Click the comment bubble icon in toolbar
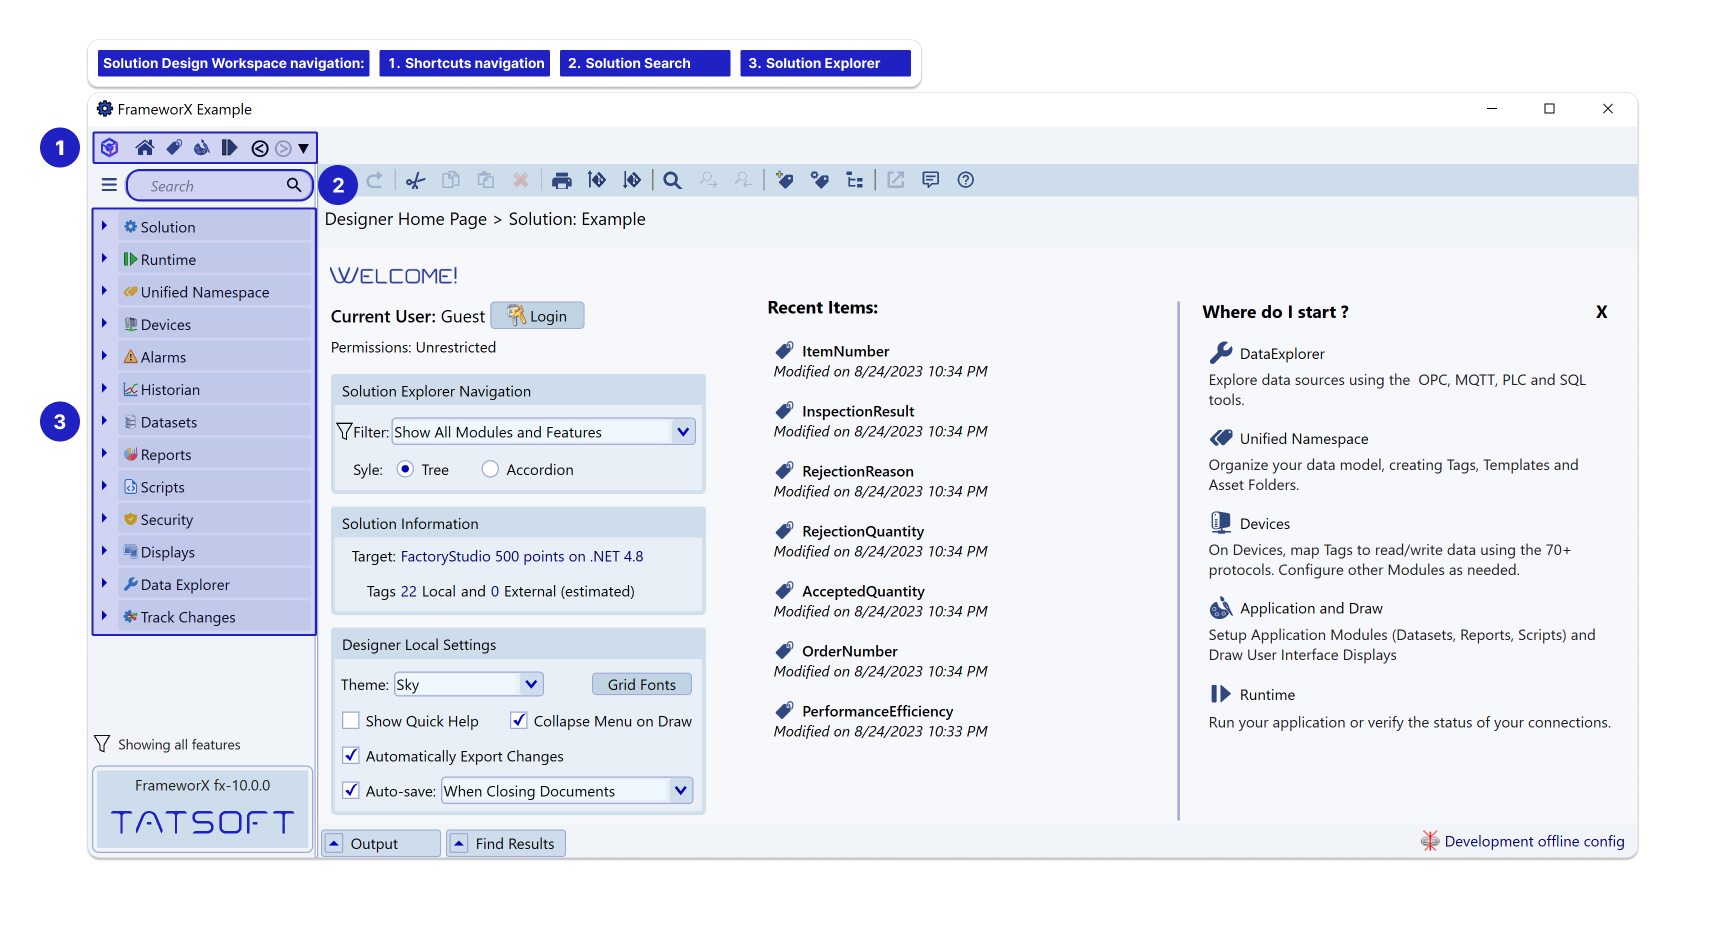 [x=930, y=180]
